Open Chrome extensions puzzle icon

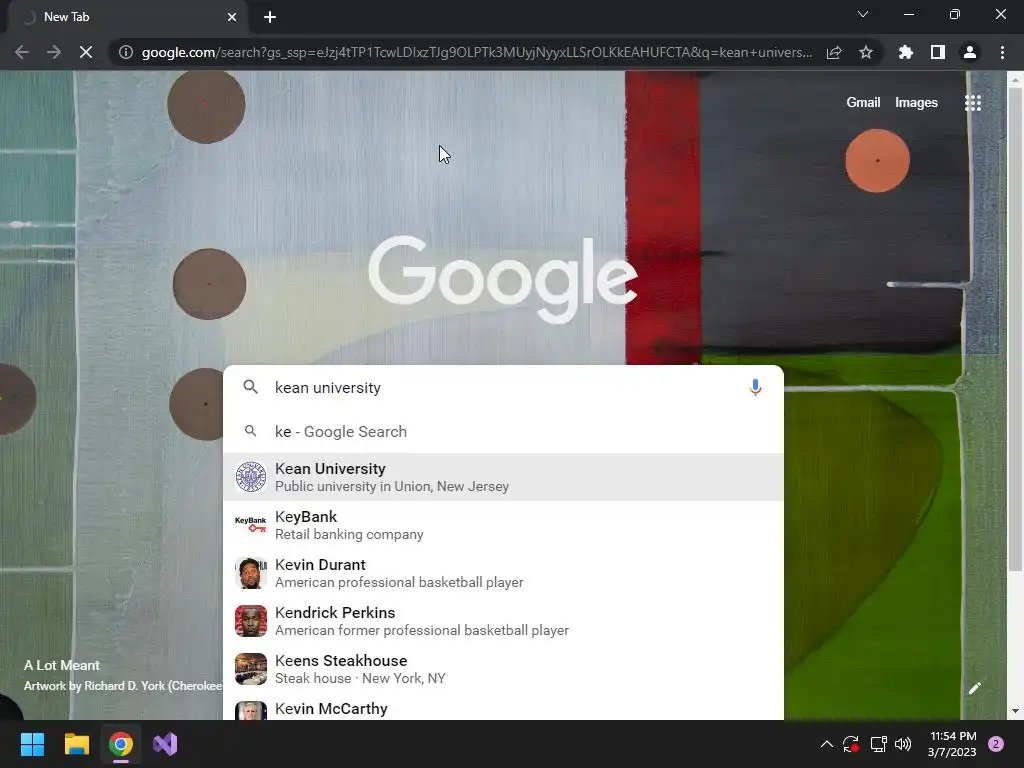click(906, 52)
